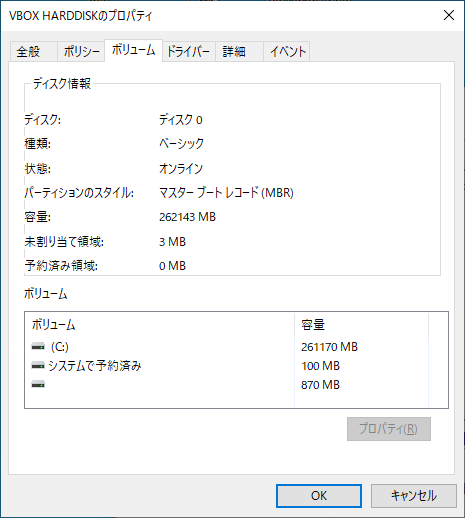Open the ドライバー tab
This screenshot has width=465, height=518.
tap(188, 51)
